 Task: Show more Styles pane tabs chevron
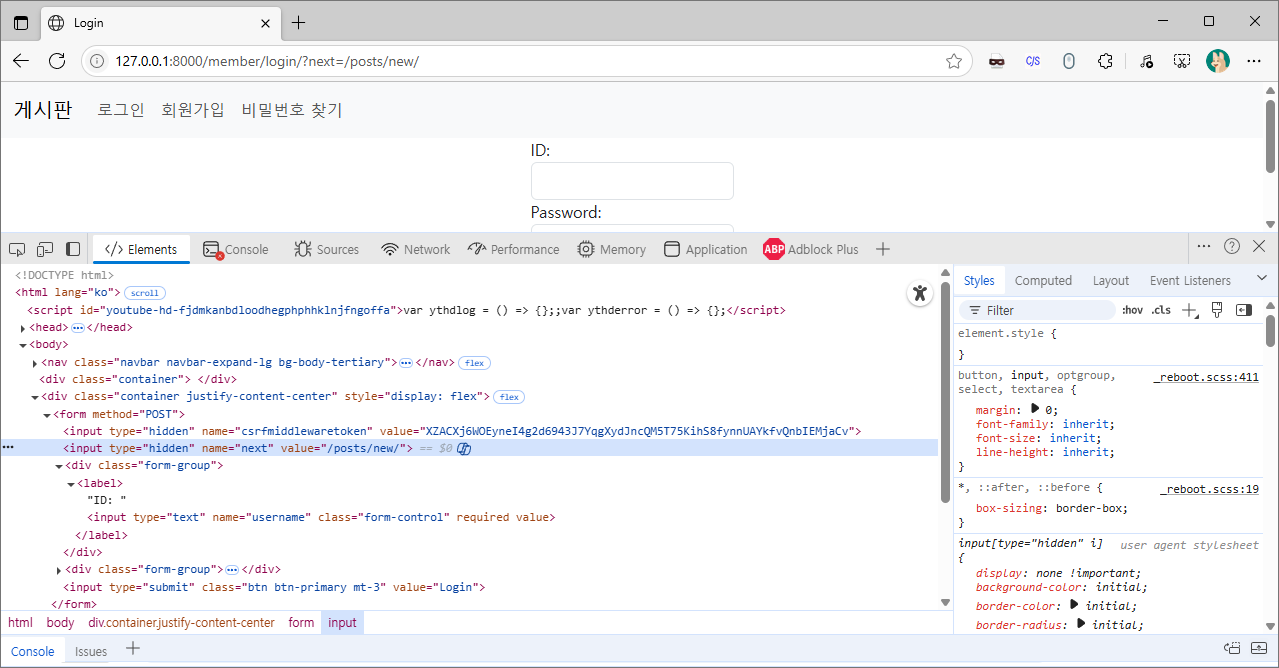1261,278
